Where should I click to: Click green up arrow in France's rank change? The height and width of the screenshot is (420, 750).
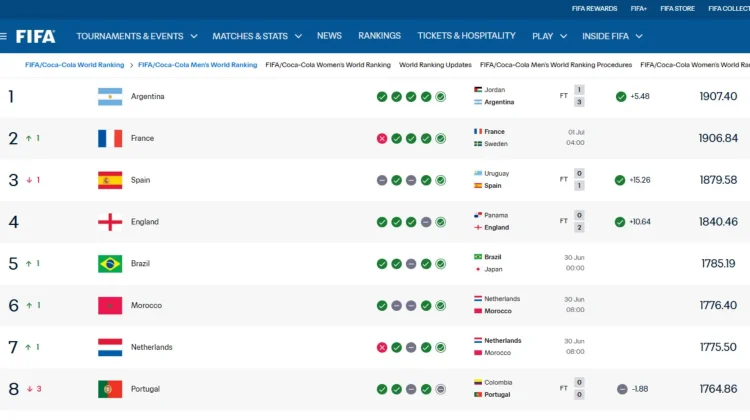pos(29,138)
